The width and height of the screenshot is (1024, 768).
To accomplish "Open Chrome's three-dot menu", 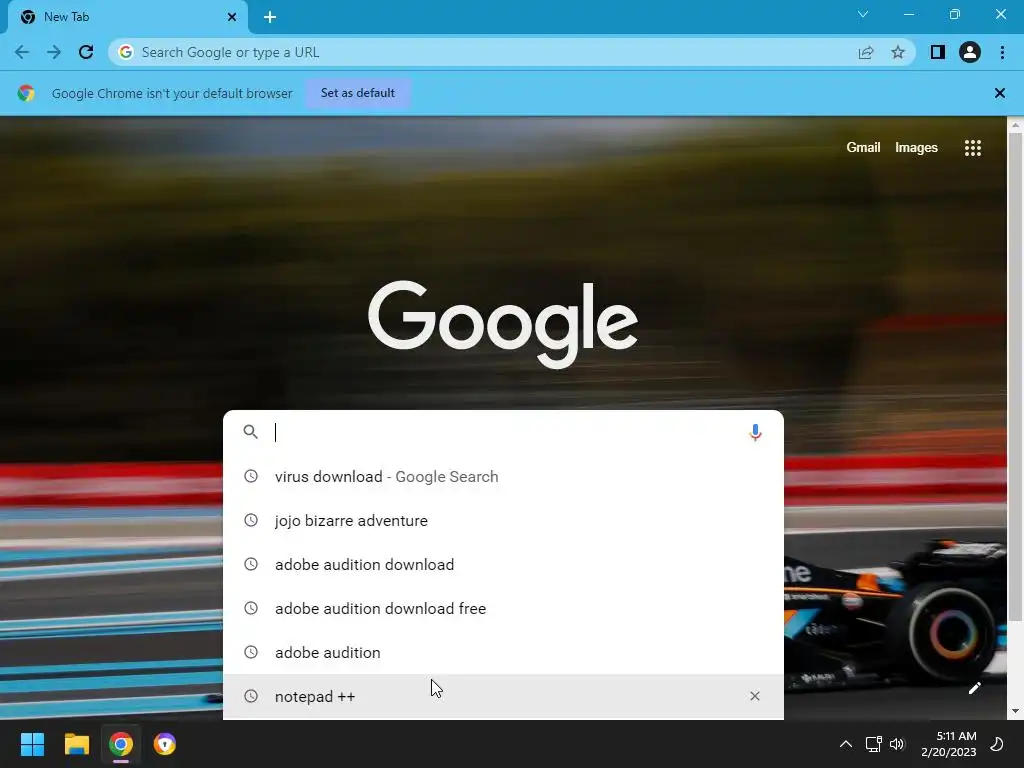I will [x=1002, y=52].
